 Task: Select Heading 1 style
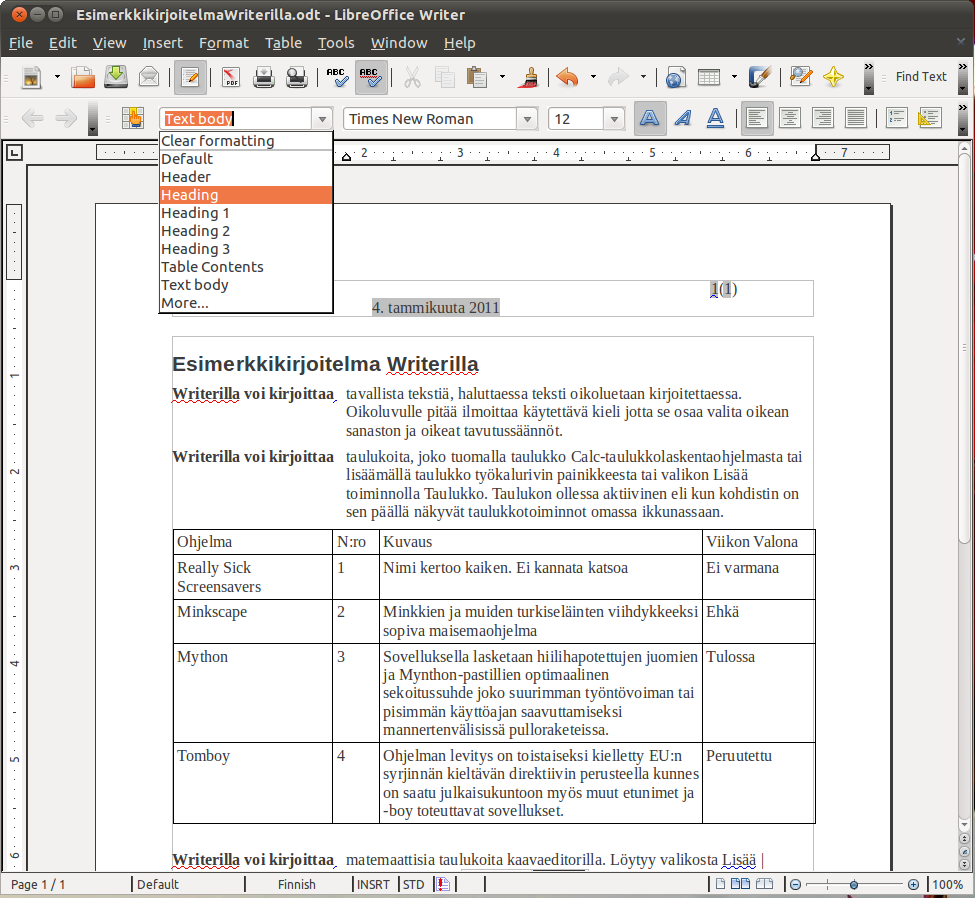246,213
